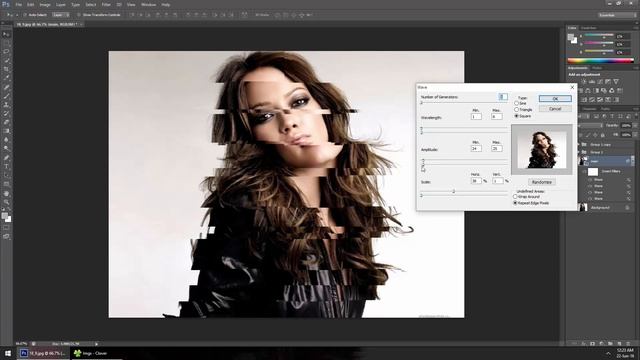
Task: Add a Black & White adjustment
Action: click(x=596, y=91)
